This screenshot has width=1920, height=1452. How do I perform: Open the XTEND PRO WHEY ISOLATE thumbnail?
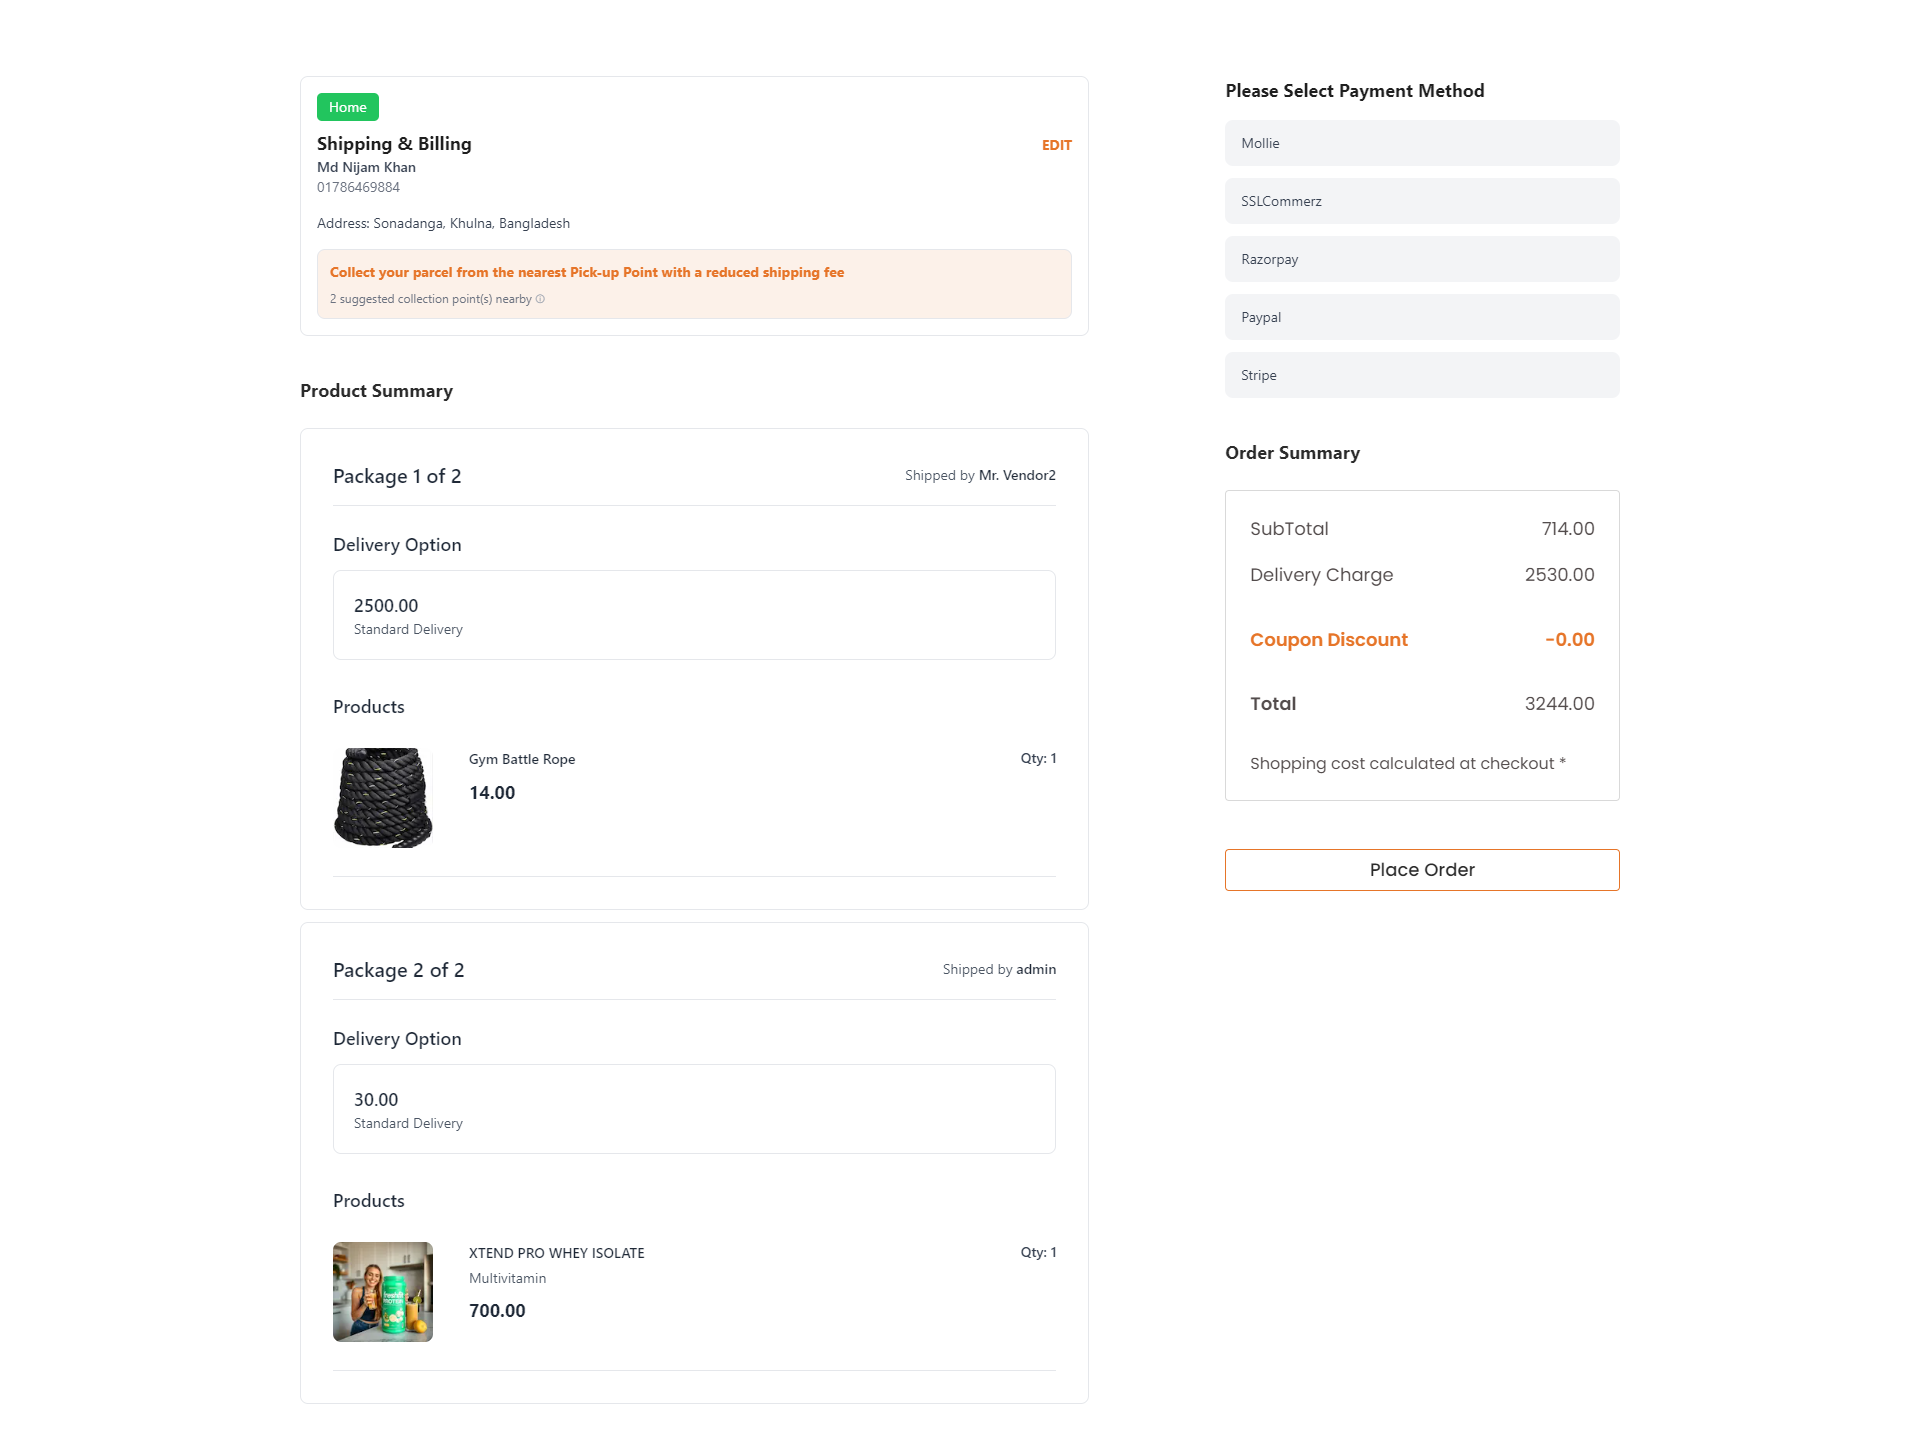coord(383,1291)
